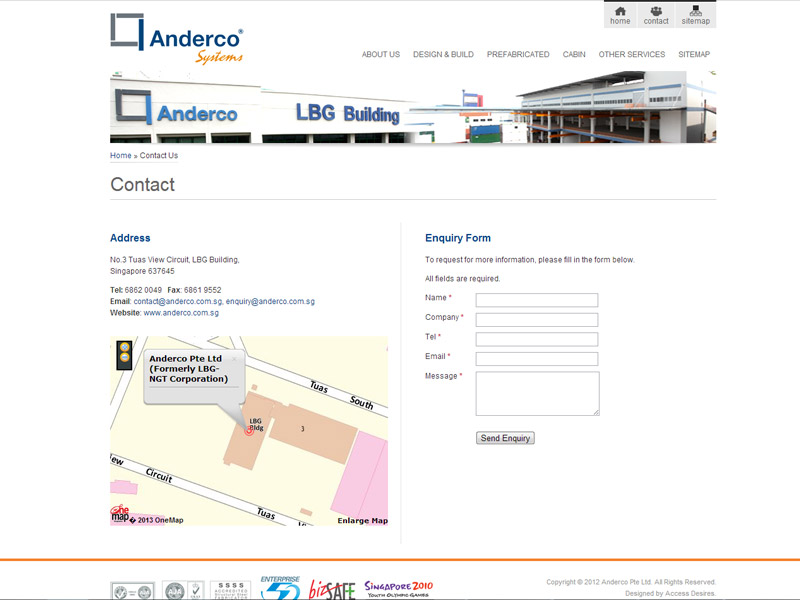
Task: Click the 'Singapore 637645' address line
Action: (142, 271)
